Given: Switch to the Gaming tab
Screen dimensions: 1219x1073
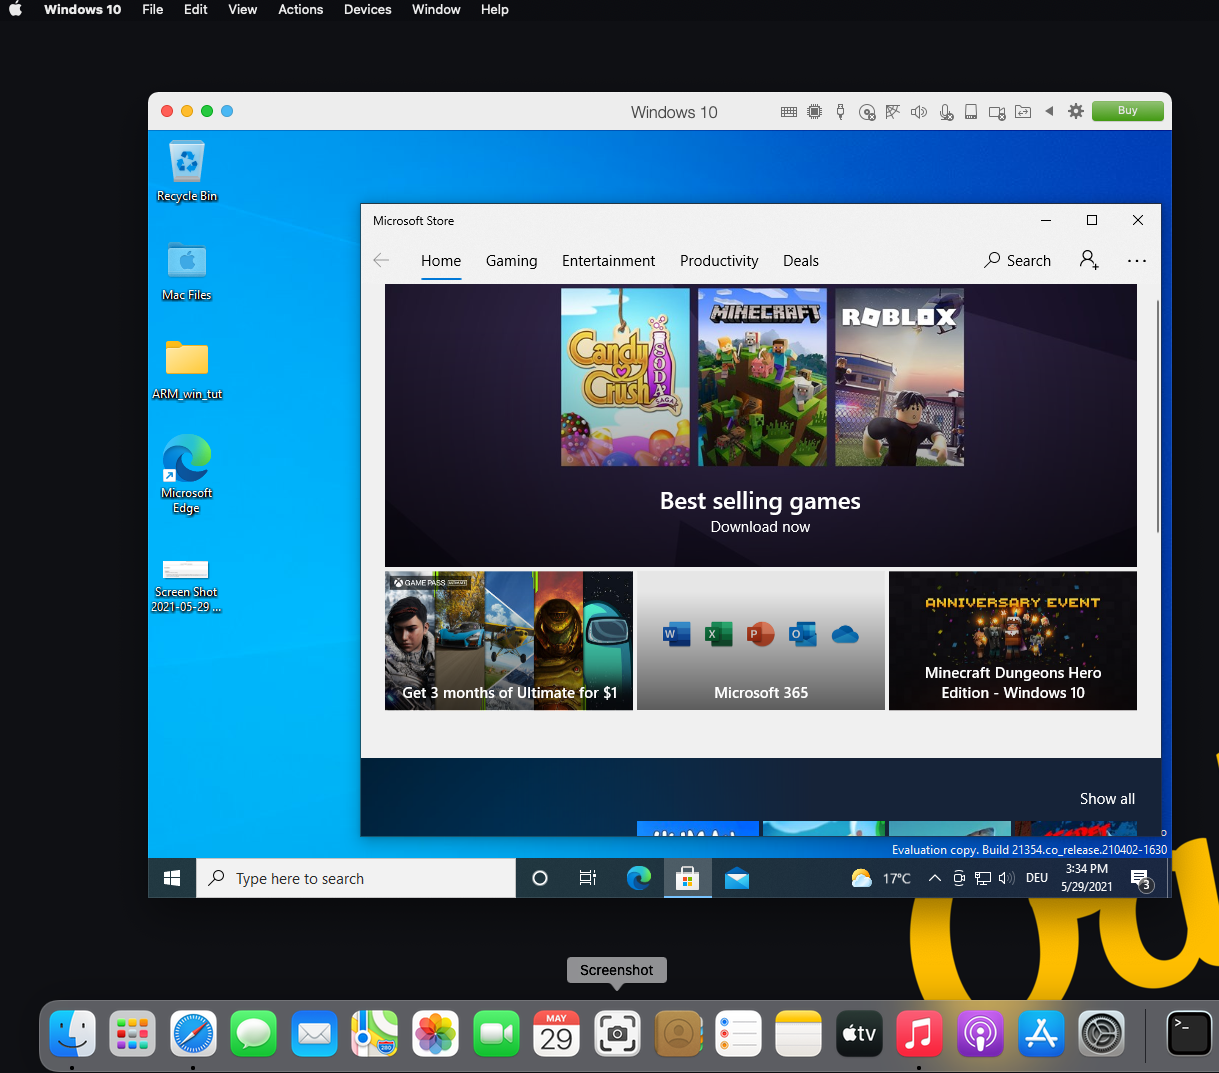Looking at the screenshot, I should tap(511, 260).
